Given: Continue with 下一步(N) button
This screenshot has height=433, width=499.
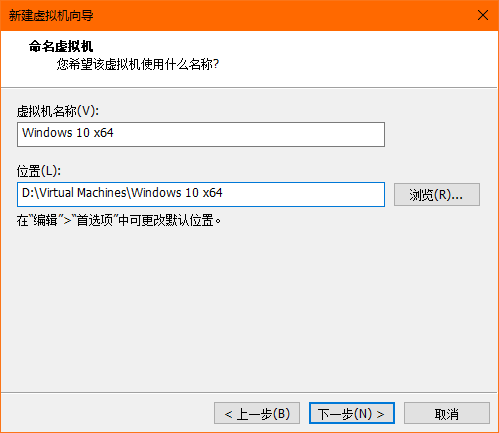Looking at the screenshot, I should [352, 413].
